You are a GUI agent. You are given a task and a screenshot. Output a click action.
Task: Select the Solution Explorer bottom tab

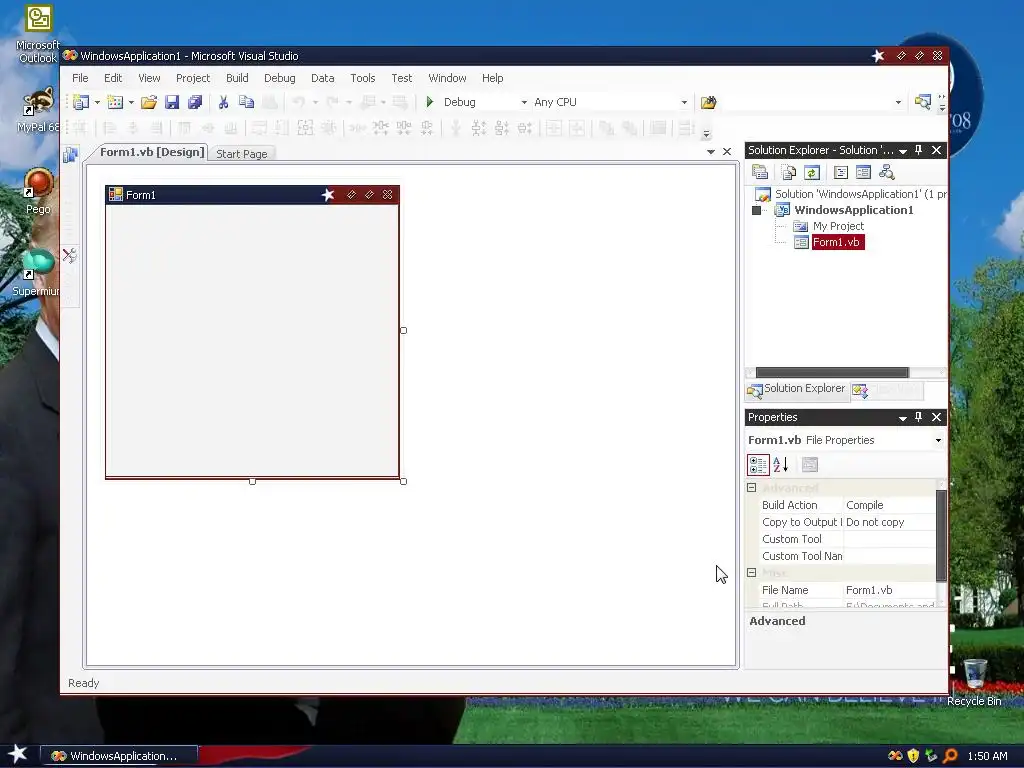[797, 389]
